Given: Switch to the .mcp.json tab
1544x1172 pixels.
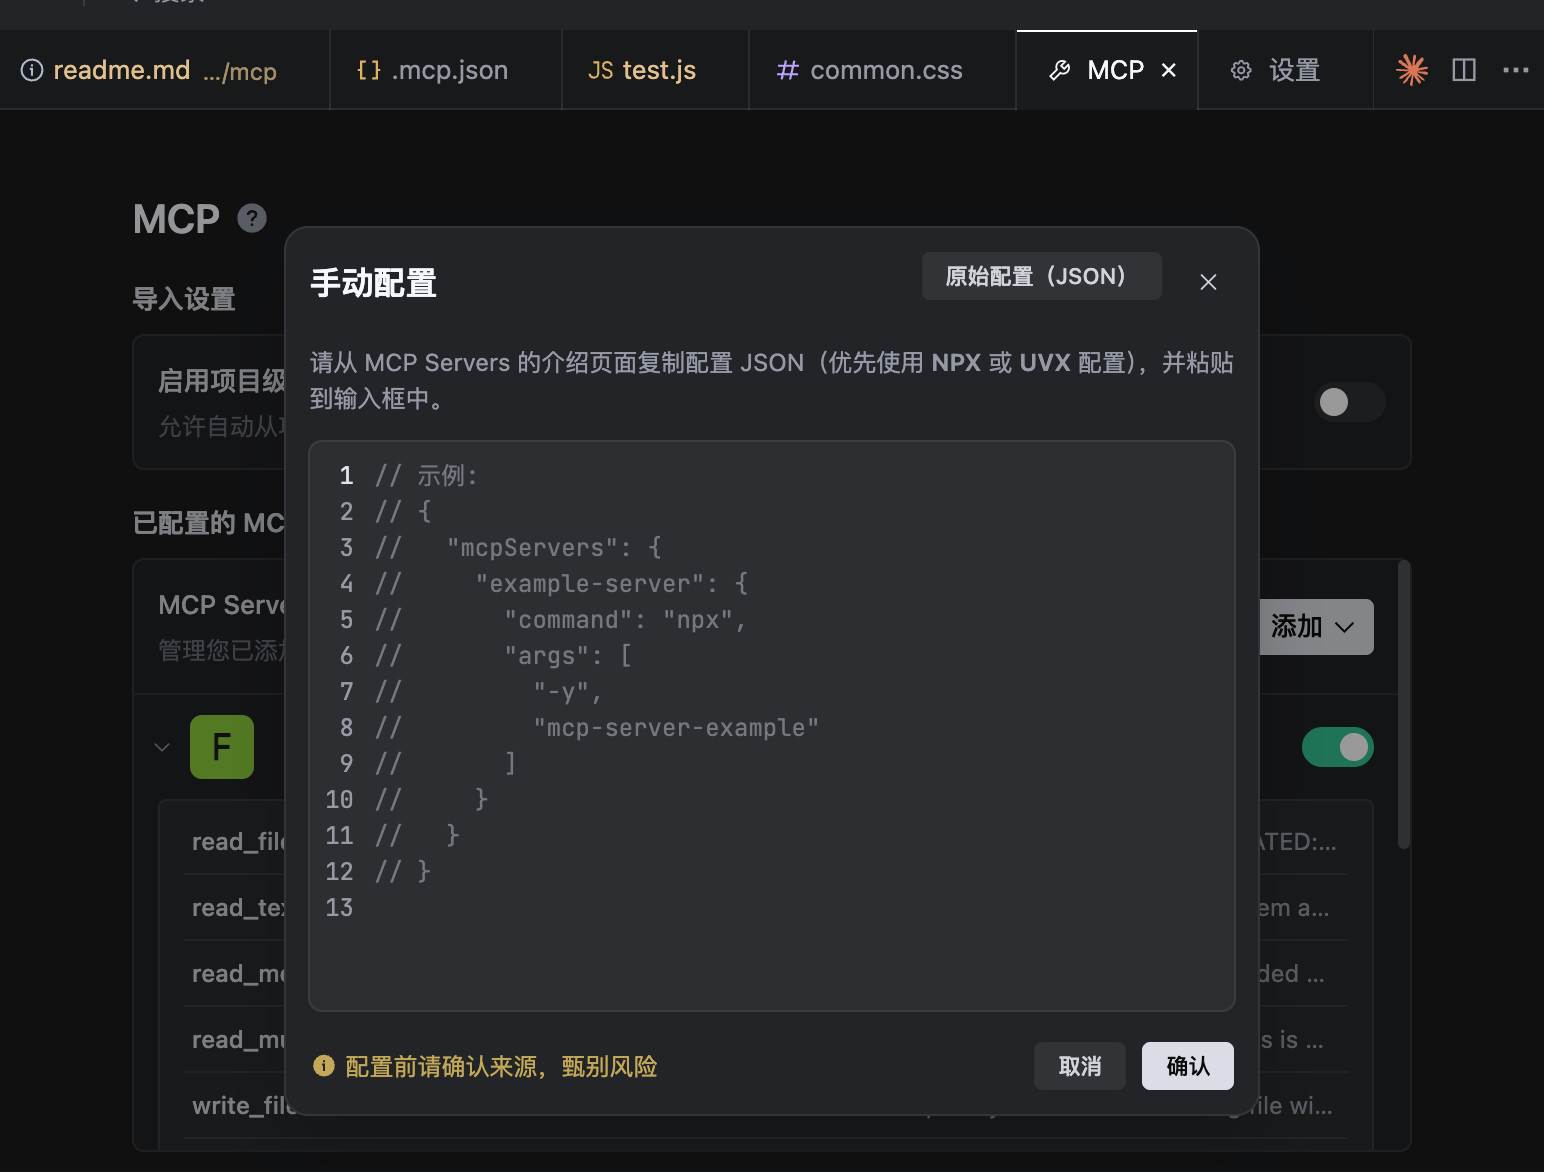Looking at the screenshot, I should click(446, 70).
